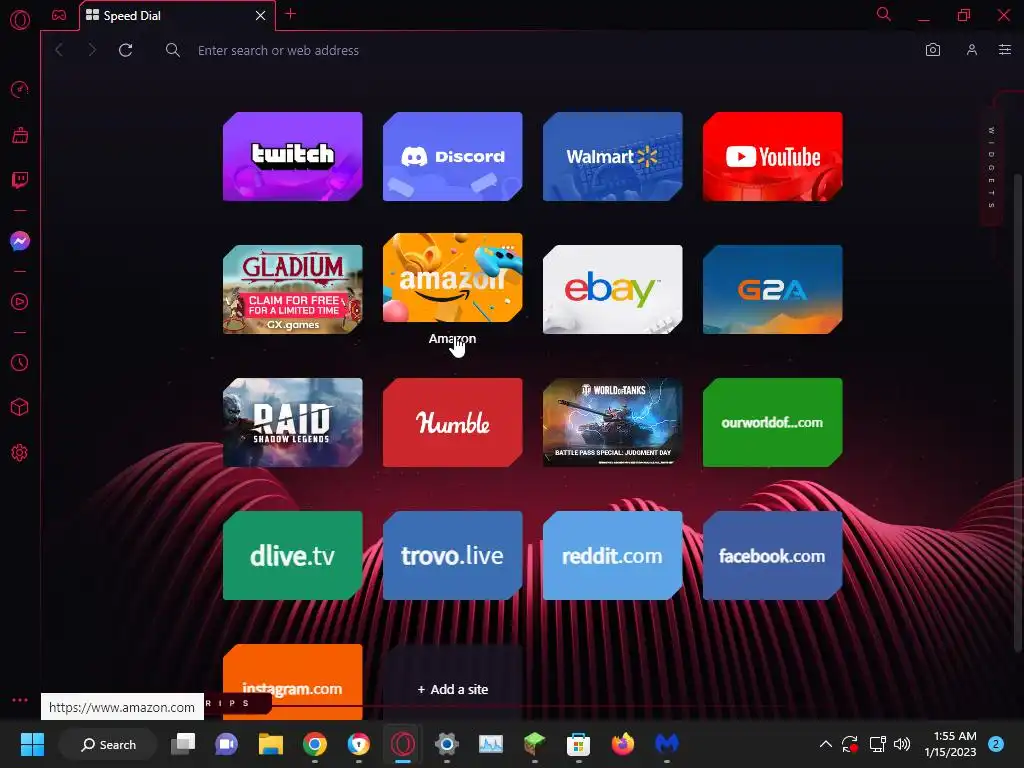Click the page vertical scrollbar
1024x768 pixels.
point(1017,411)
